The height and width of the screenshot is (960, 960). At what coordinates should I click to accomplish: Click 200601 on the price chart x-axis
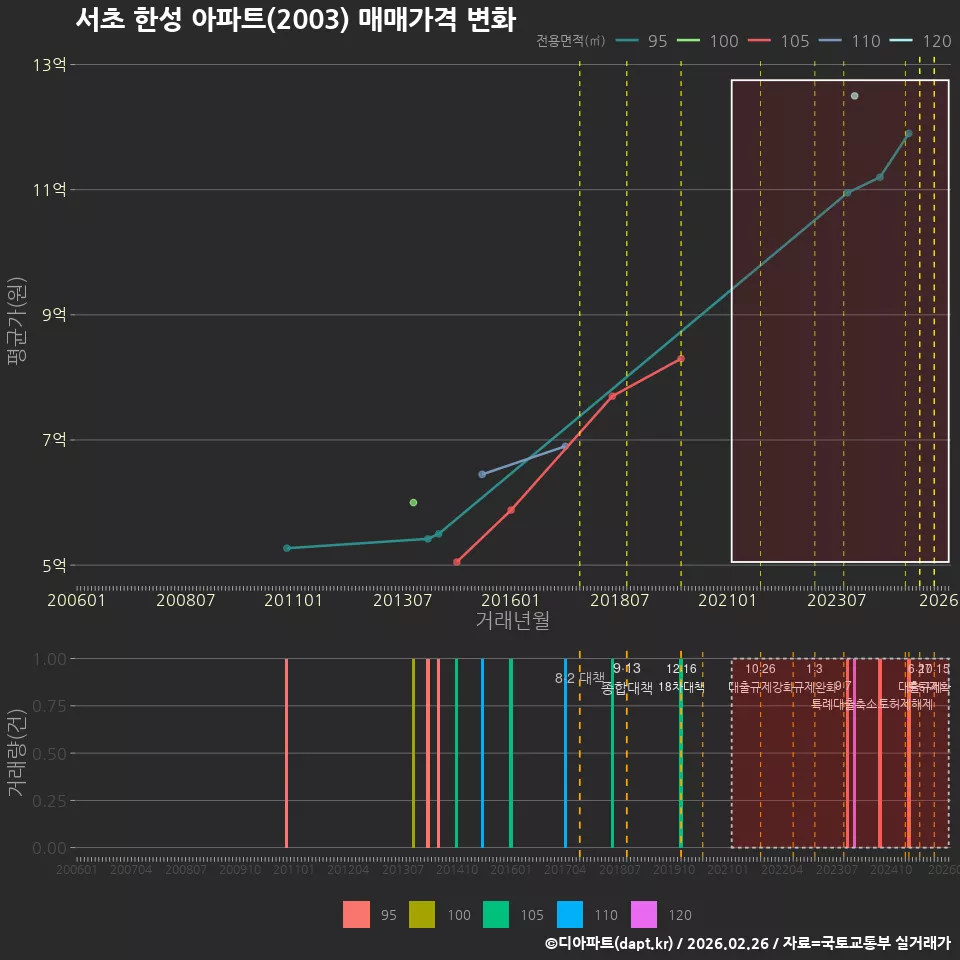click(x=77, y=600)
